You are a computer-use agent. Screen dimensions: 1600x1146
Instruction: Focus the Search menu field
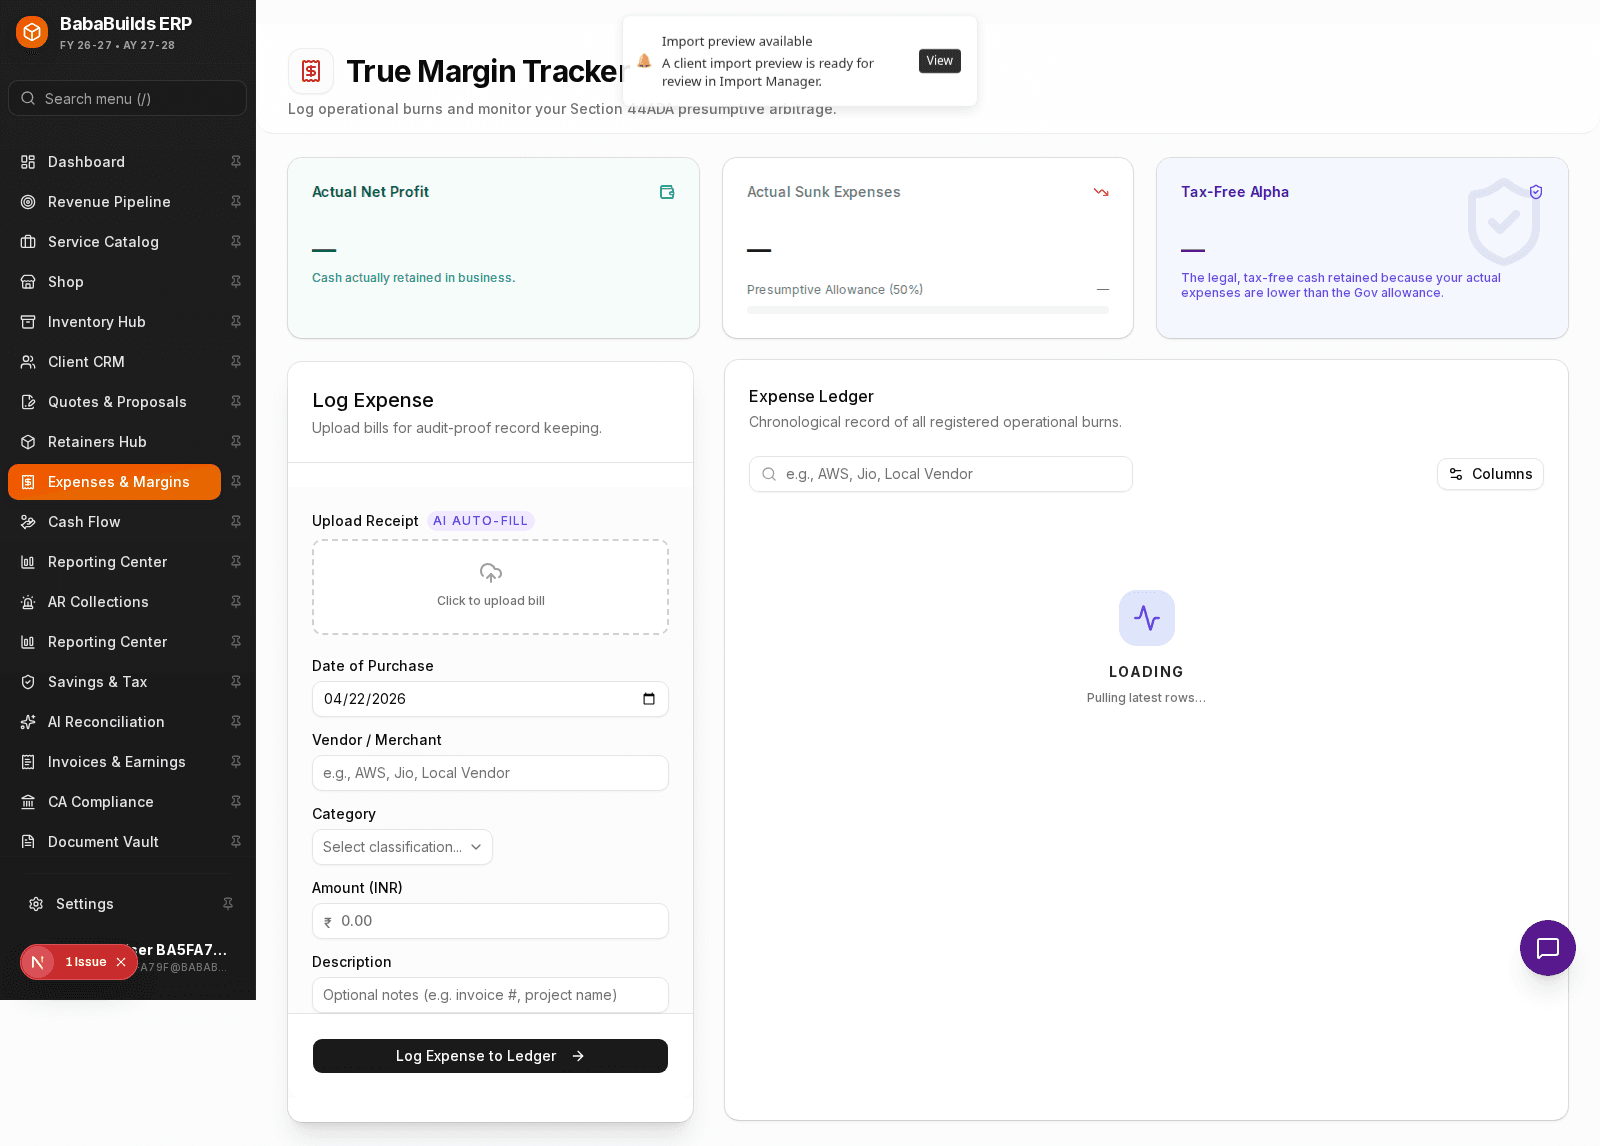127,98
